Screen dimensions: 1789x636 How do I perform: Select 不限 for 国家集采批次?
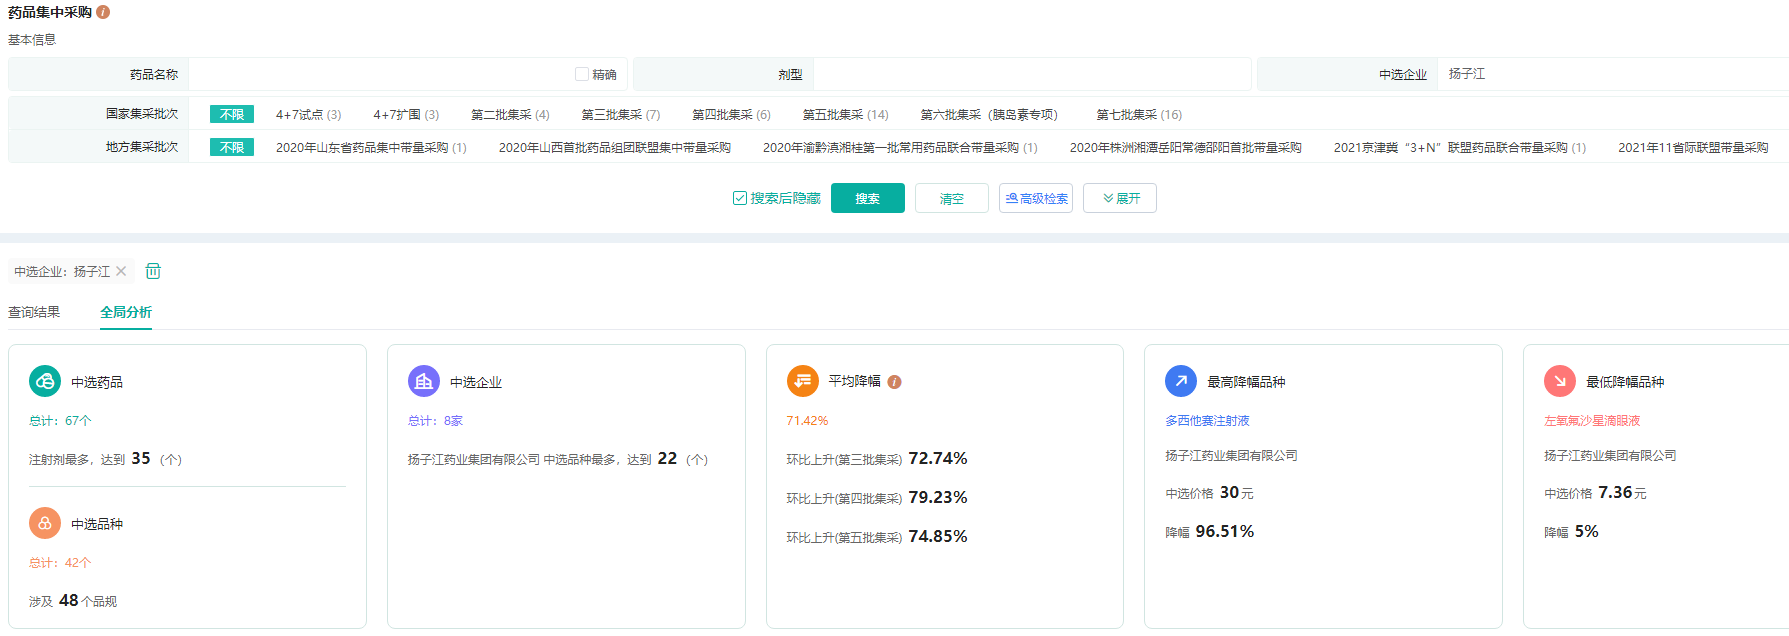click(x=232, y=114)
